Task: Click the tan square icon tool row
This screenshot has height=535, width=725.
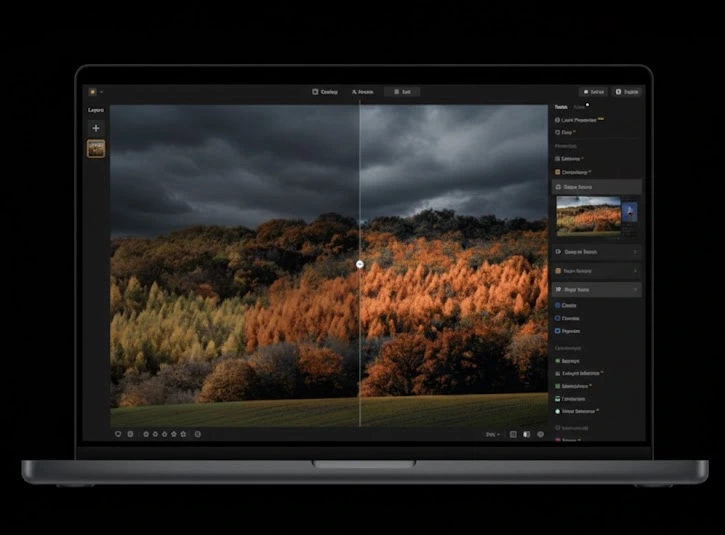Action: [x=596, y=271]
